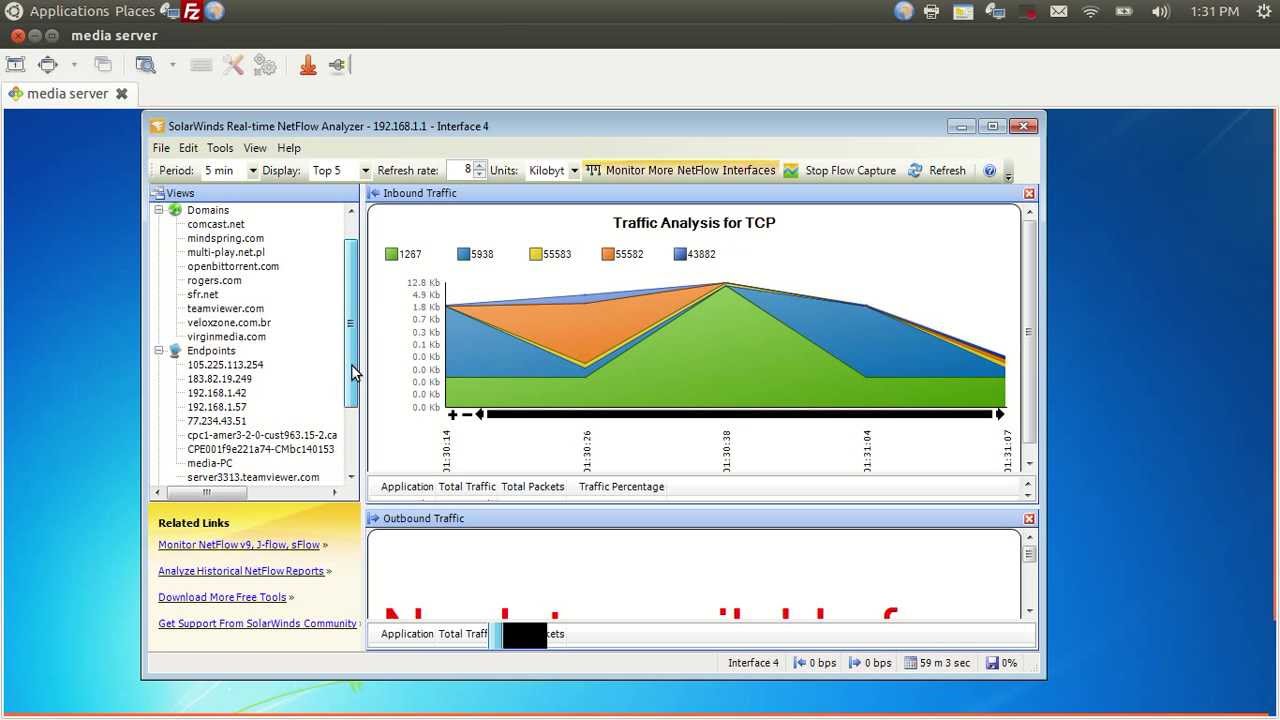Click the magnifier screenshot toolbar icon

click(x=146, y=65)
